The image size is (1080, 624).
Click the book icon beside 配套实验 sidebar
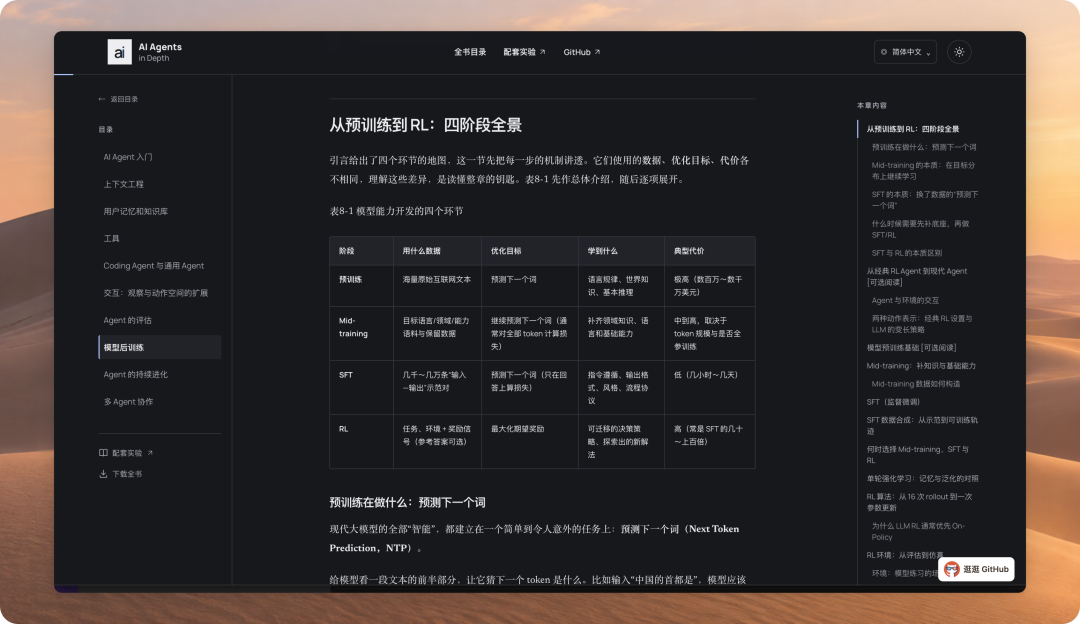(103, 453)
